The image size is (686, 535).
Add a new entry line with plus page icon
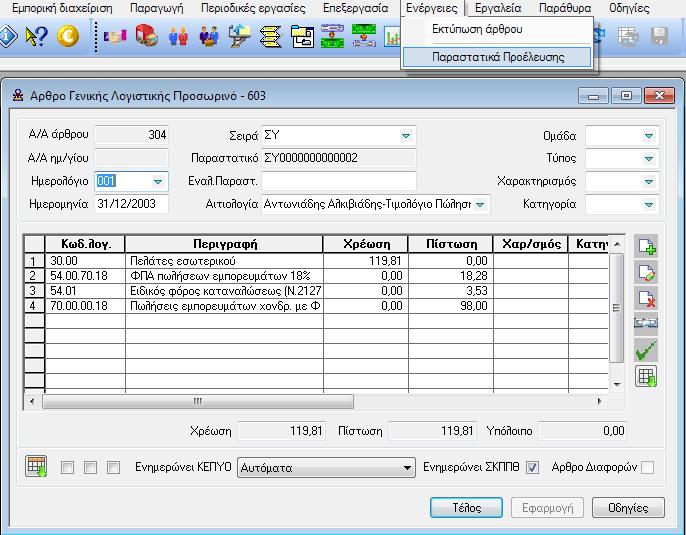pyautogui.click(x=646, y=246)
